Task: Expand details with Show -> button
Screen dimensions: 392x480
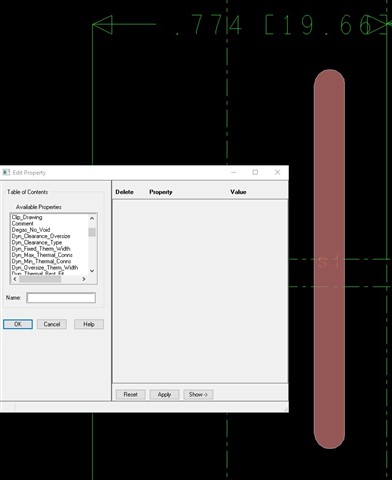Action: [x=198, y=395]
